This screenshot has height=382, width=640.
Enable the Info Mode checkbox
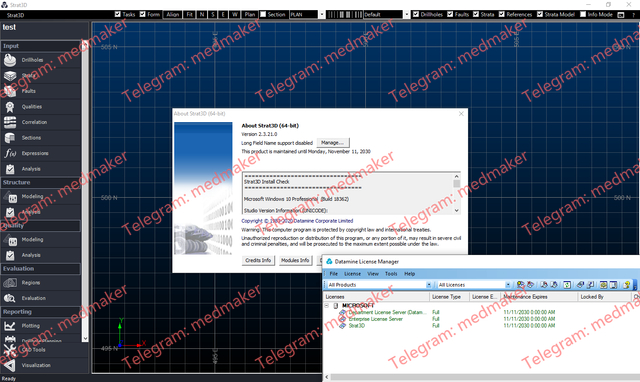(583, 14)
